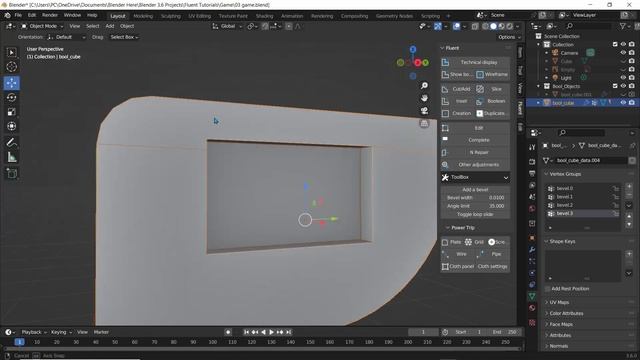The width and height of the screenshot is (640, 360).
Task: Click the Complete button in Fluent
Action: click(x=475, y=140)
